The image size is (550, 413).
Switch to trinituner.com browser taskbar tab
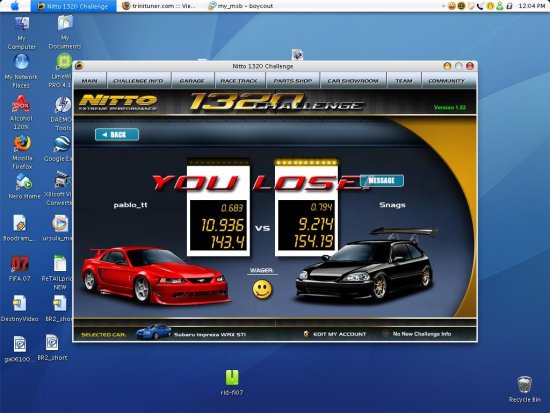tap(159, 6)
